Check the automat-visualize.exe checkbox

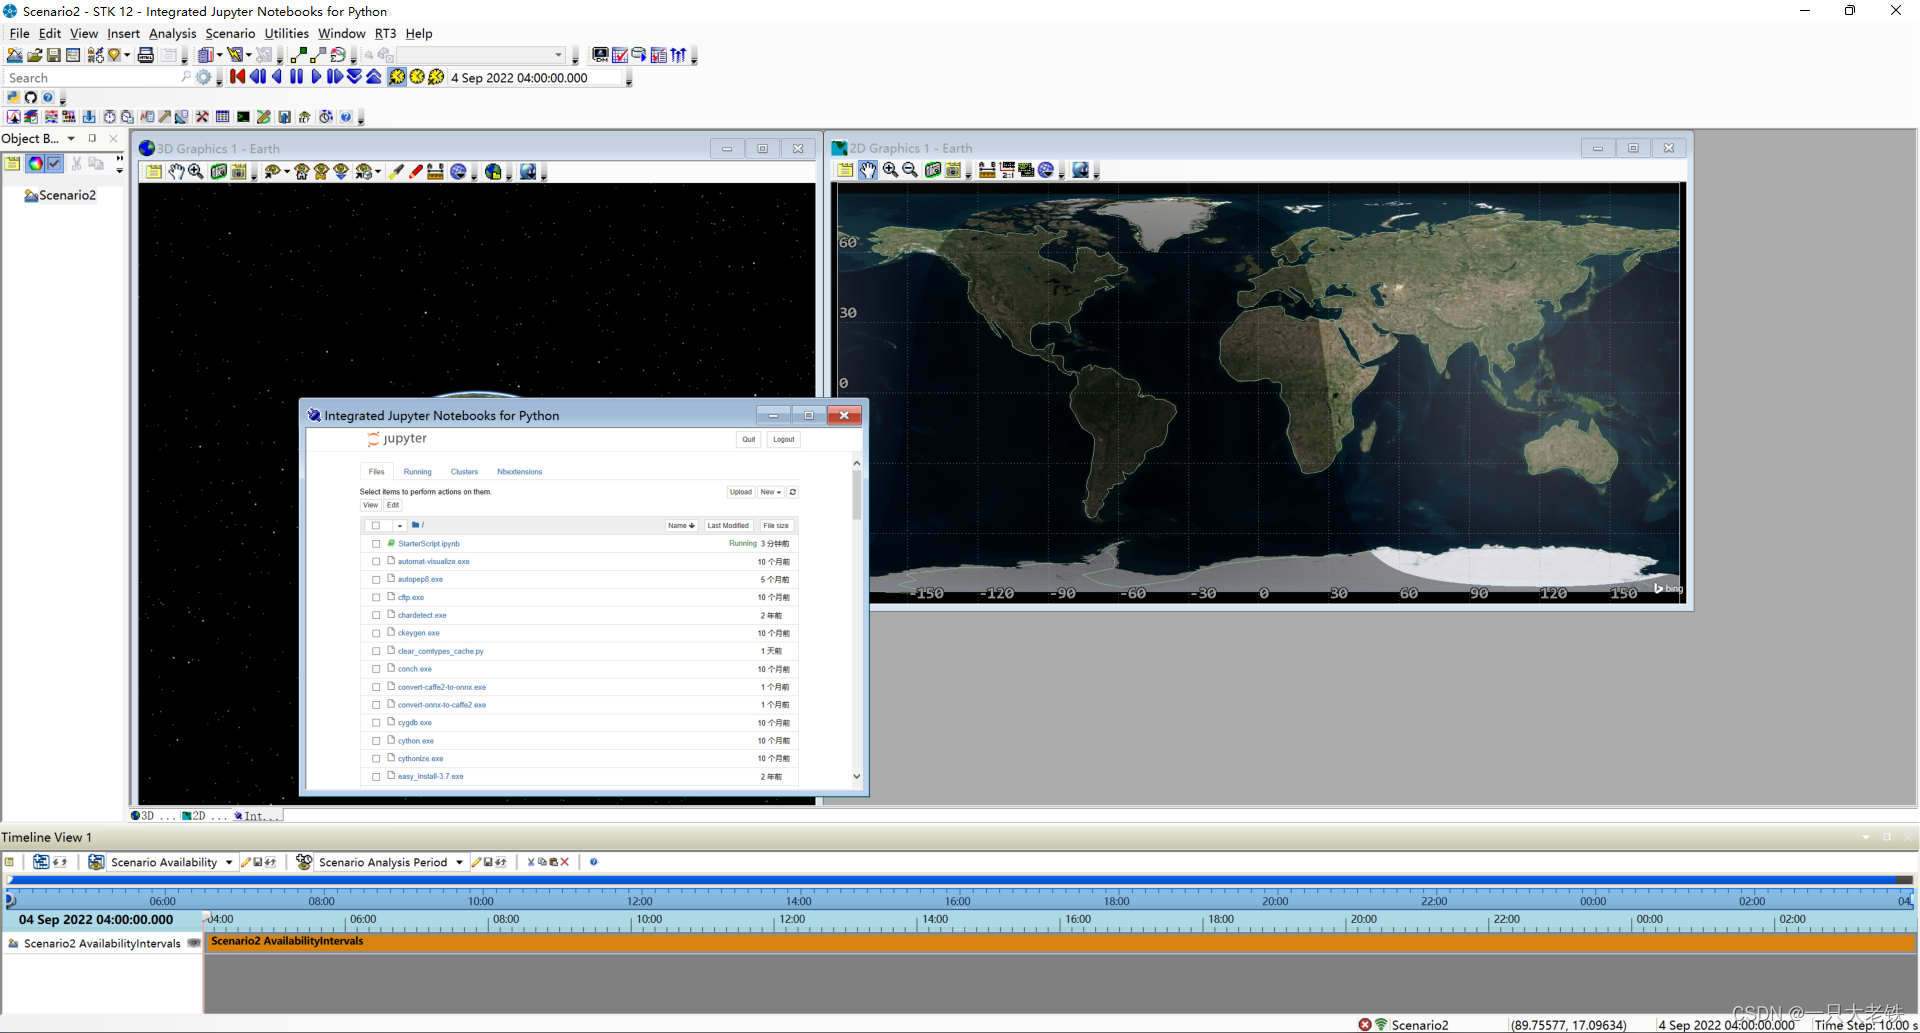(x=376, y=562)
